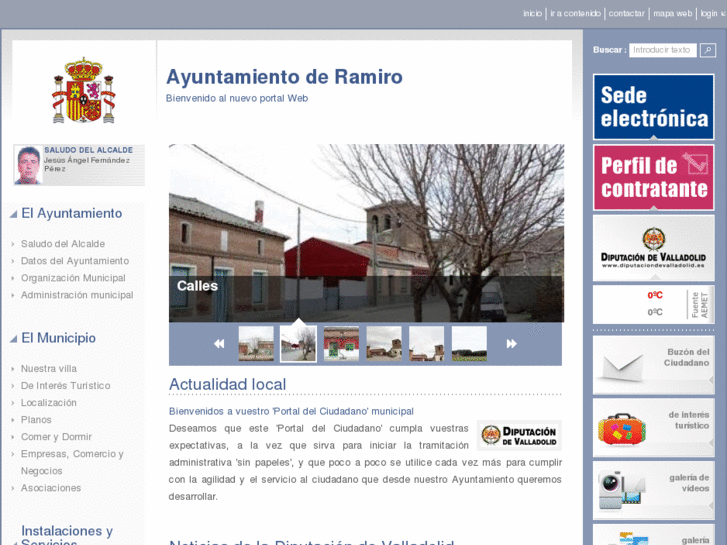Click the AEMET temperature weather widget
The width and height of the screenshot is (727, 545).
(x=653, y=304)
